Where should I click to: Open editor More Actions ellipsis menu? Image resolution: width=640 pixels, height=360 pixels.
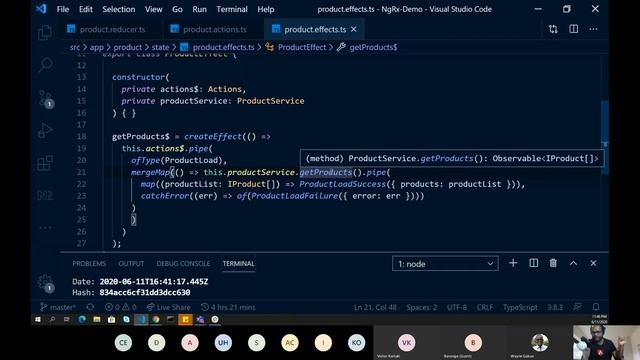(x=593, y=29)
